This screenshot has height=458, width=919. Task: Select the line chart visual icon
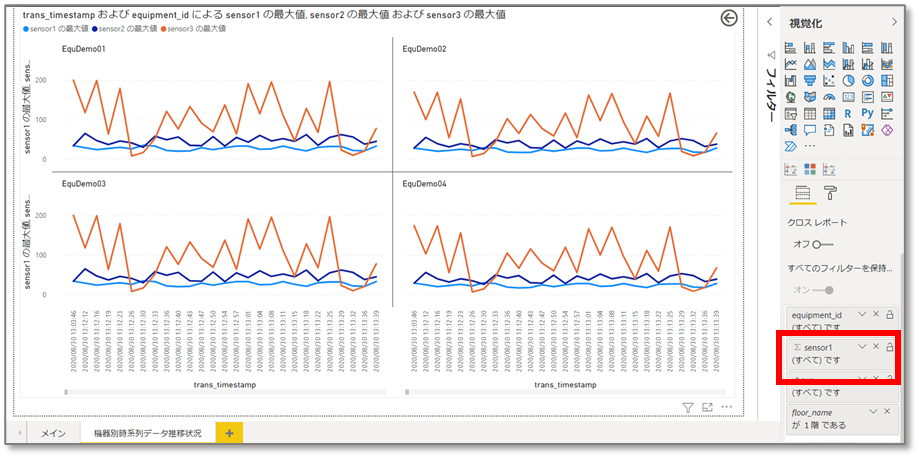pyautogui.click(x=791, y=64)
